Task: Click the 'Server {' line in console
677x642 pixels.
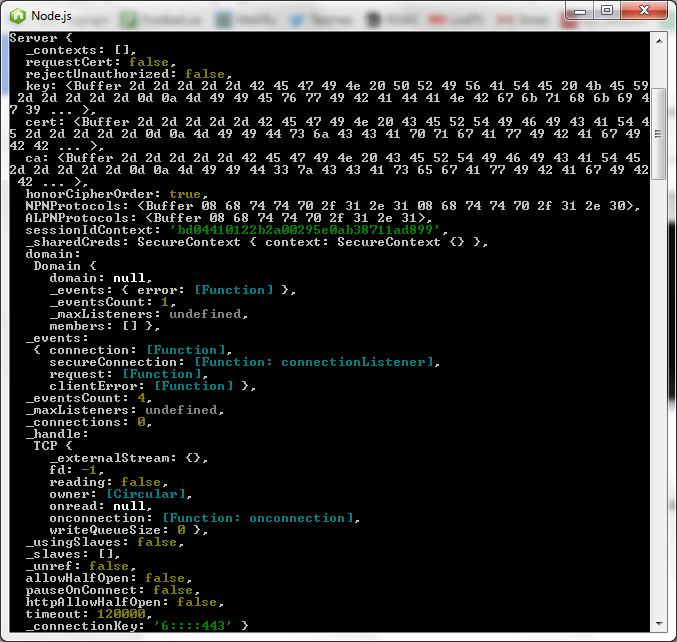Action: pos(37,37)
